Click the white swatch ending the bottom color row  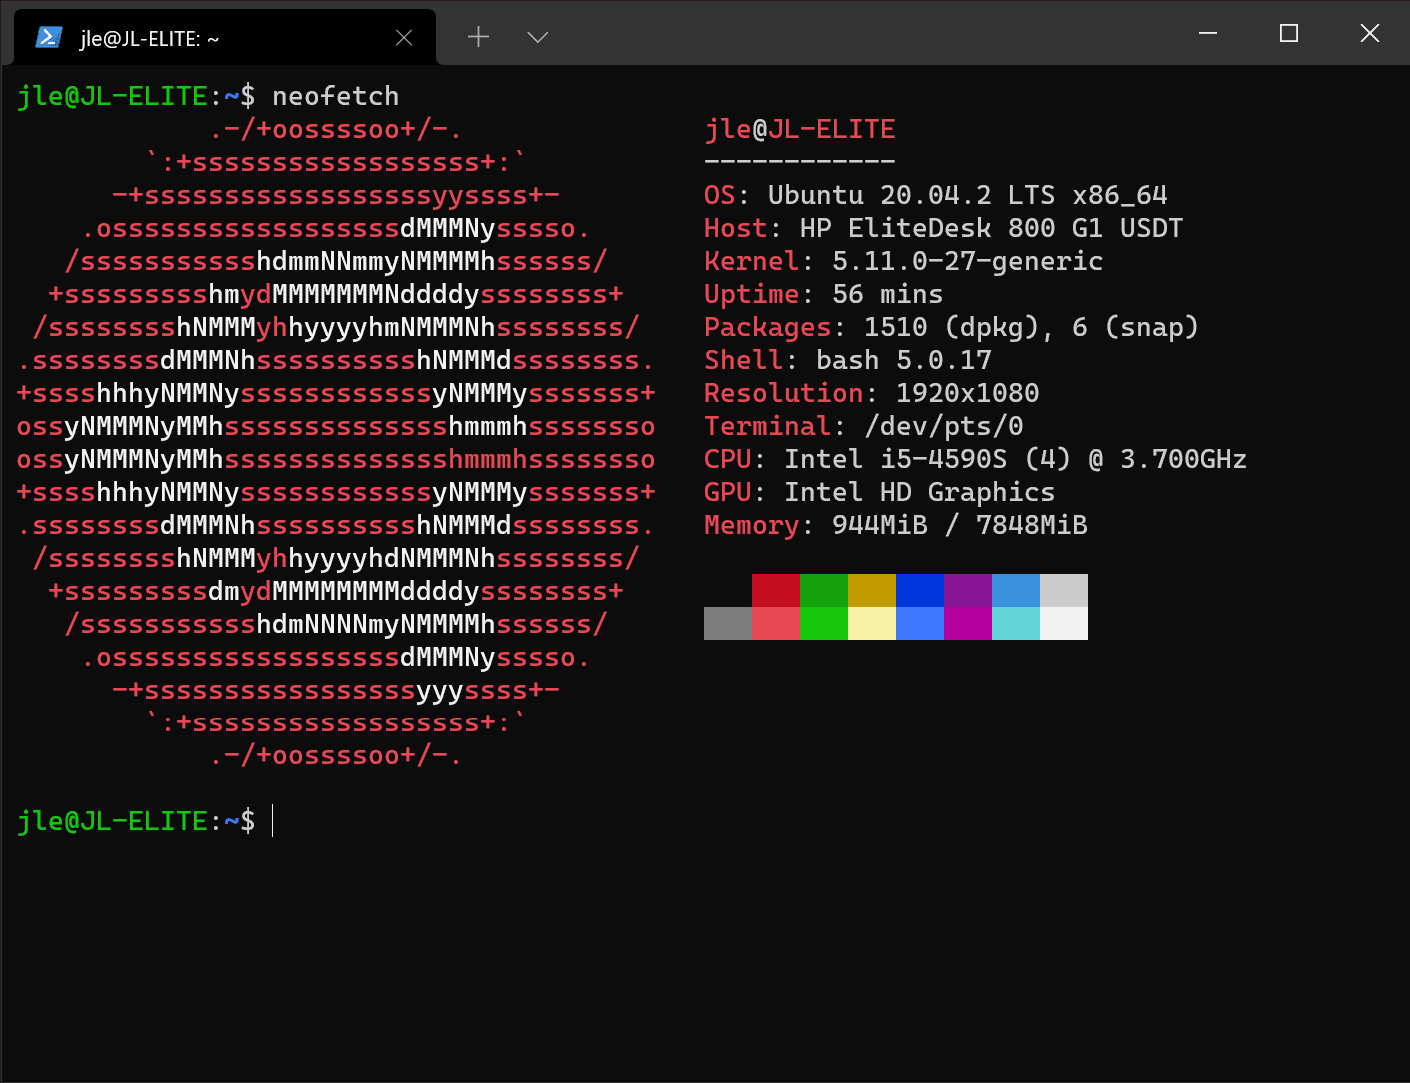1064,623
